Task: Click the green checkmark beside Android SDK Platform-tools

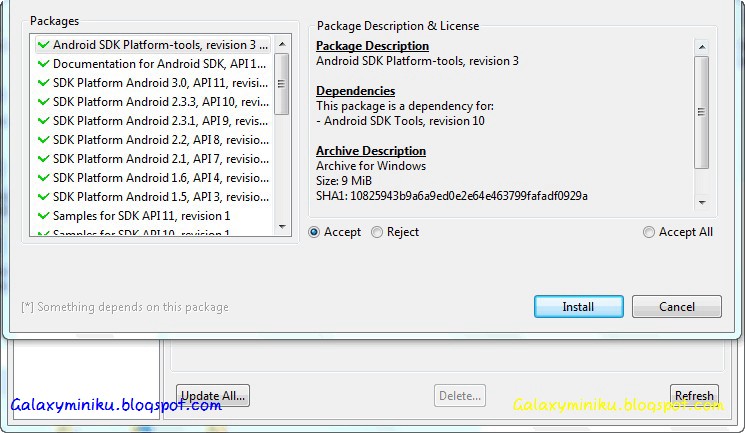Action: [43, 45]
